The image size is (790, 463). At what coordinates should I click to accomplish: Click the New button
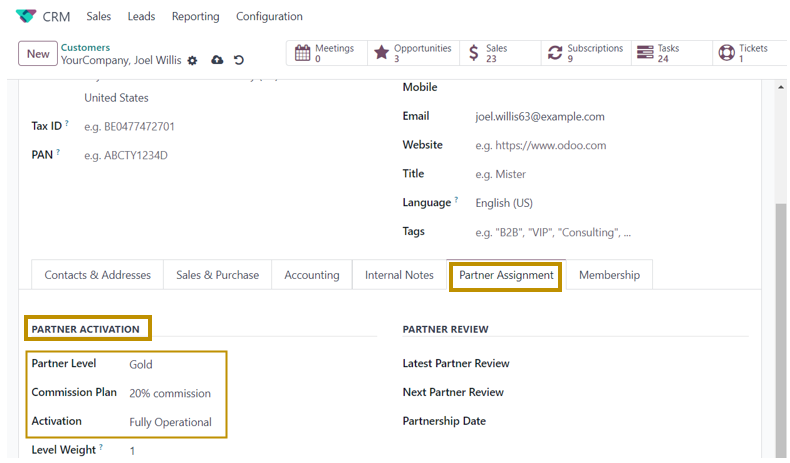38,54
